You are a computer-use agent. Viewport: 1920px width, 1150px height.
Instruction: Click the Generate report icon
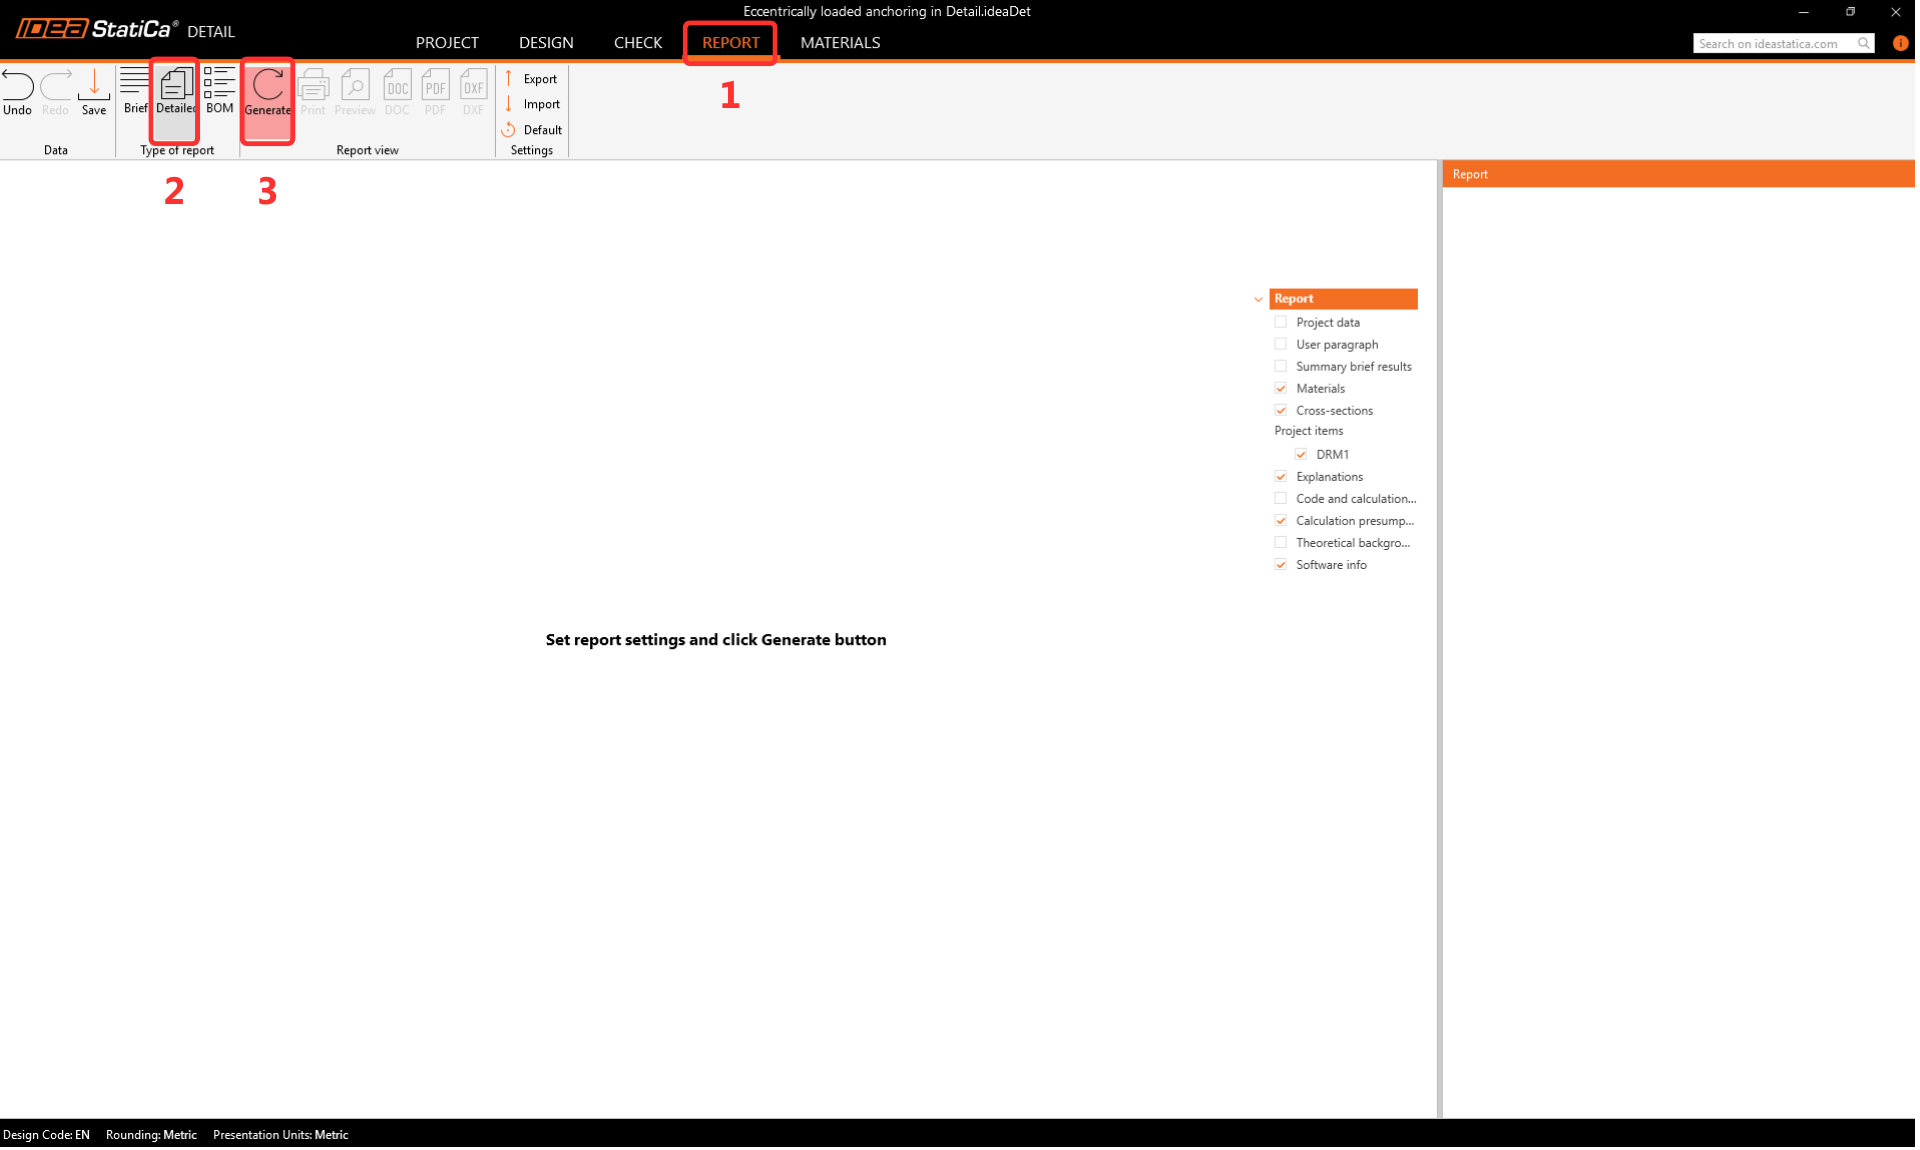(x=267, y=88)
